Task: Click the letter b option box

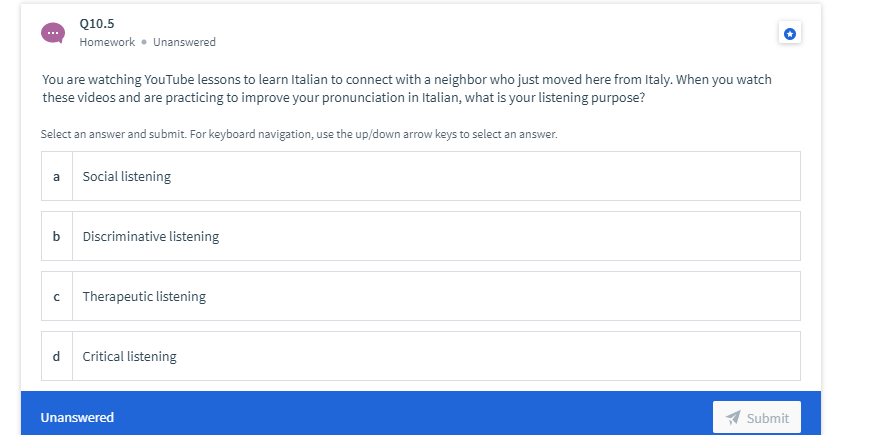Action: [56, 236]
